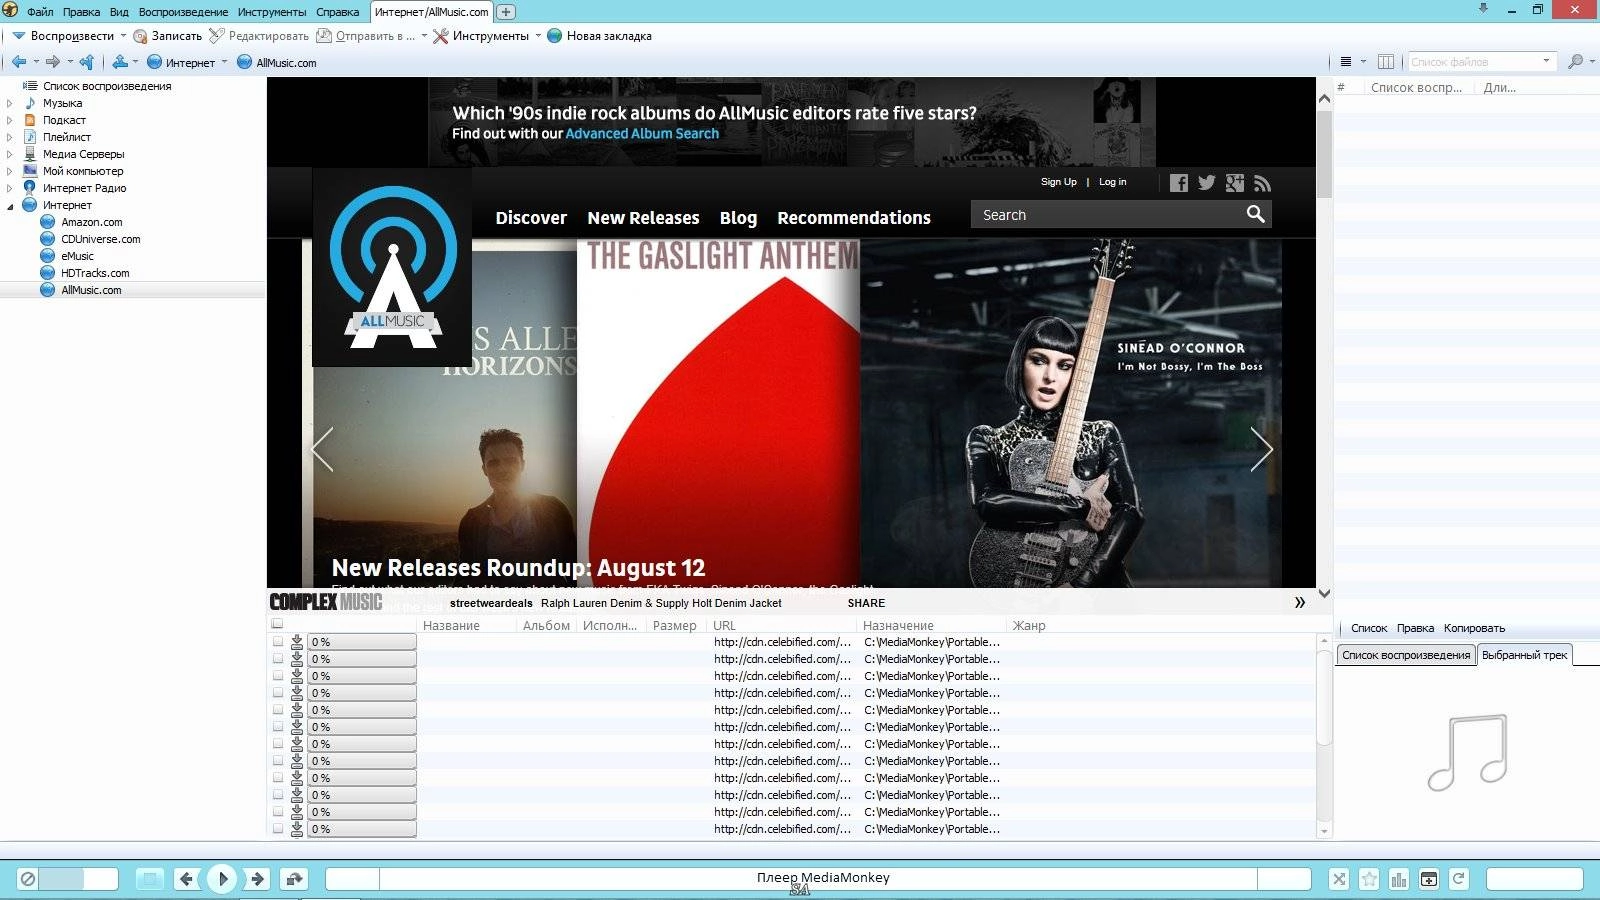The height and width of the screenshot is (900, 1600).
Task: Check the first download row checkbox
Action: pyautogui.click(x=278, y=642)
